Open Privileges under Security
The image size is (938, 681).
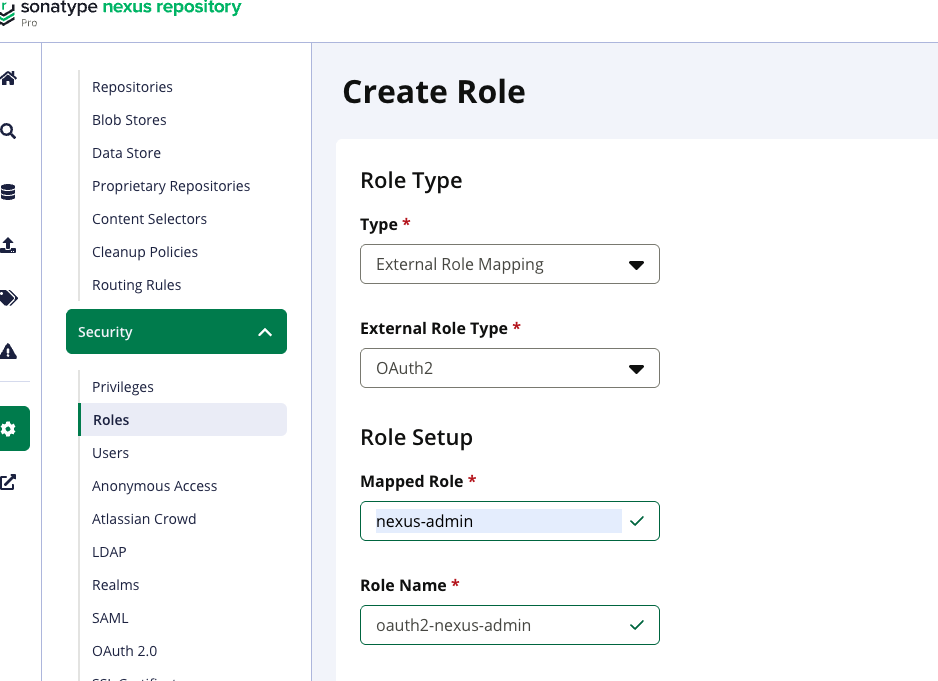[x=123, y=387]
